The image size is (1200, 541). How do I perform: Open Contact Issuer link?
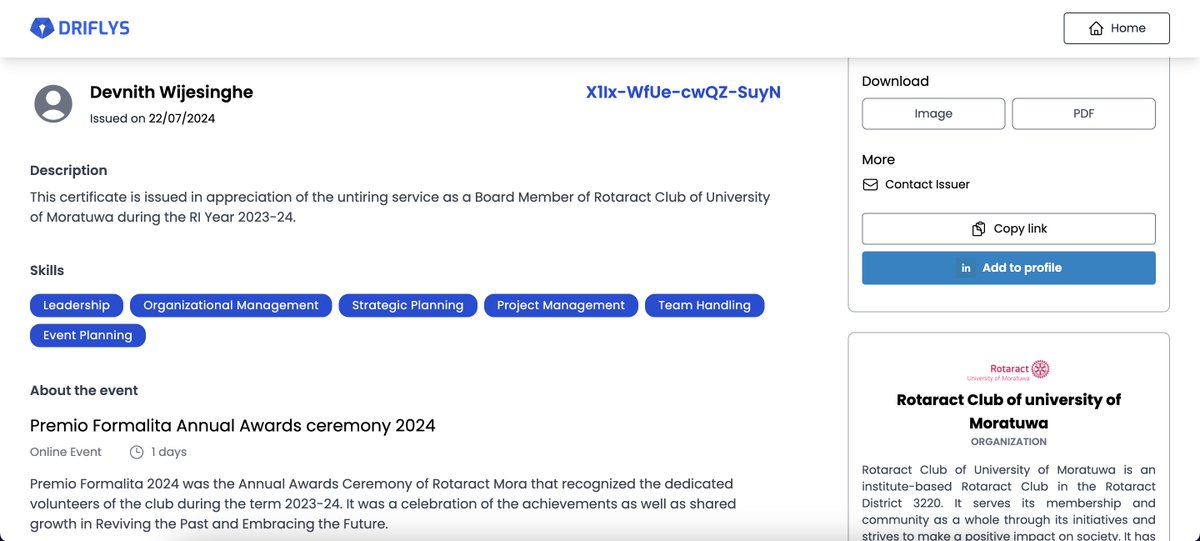(927, 185)
